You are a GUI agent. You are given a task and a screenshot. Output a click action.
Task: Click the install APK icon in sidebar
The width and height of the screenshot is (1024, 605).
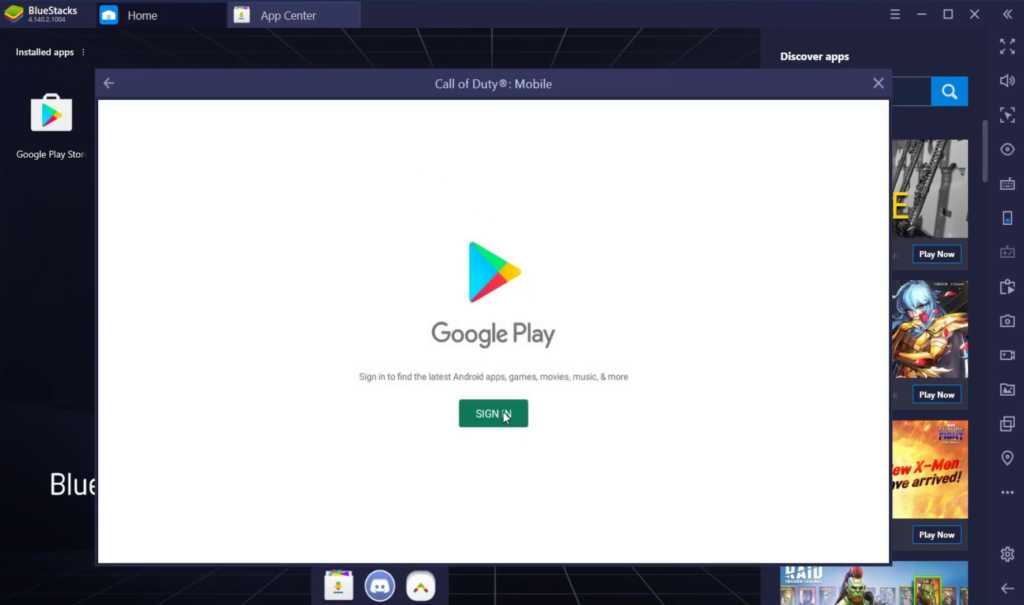(x=1007, y=287)
